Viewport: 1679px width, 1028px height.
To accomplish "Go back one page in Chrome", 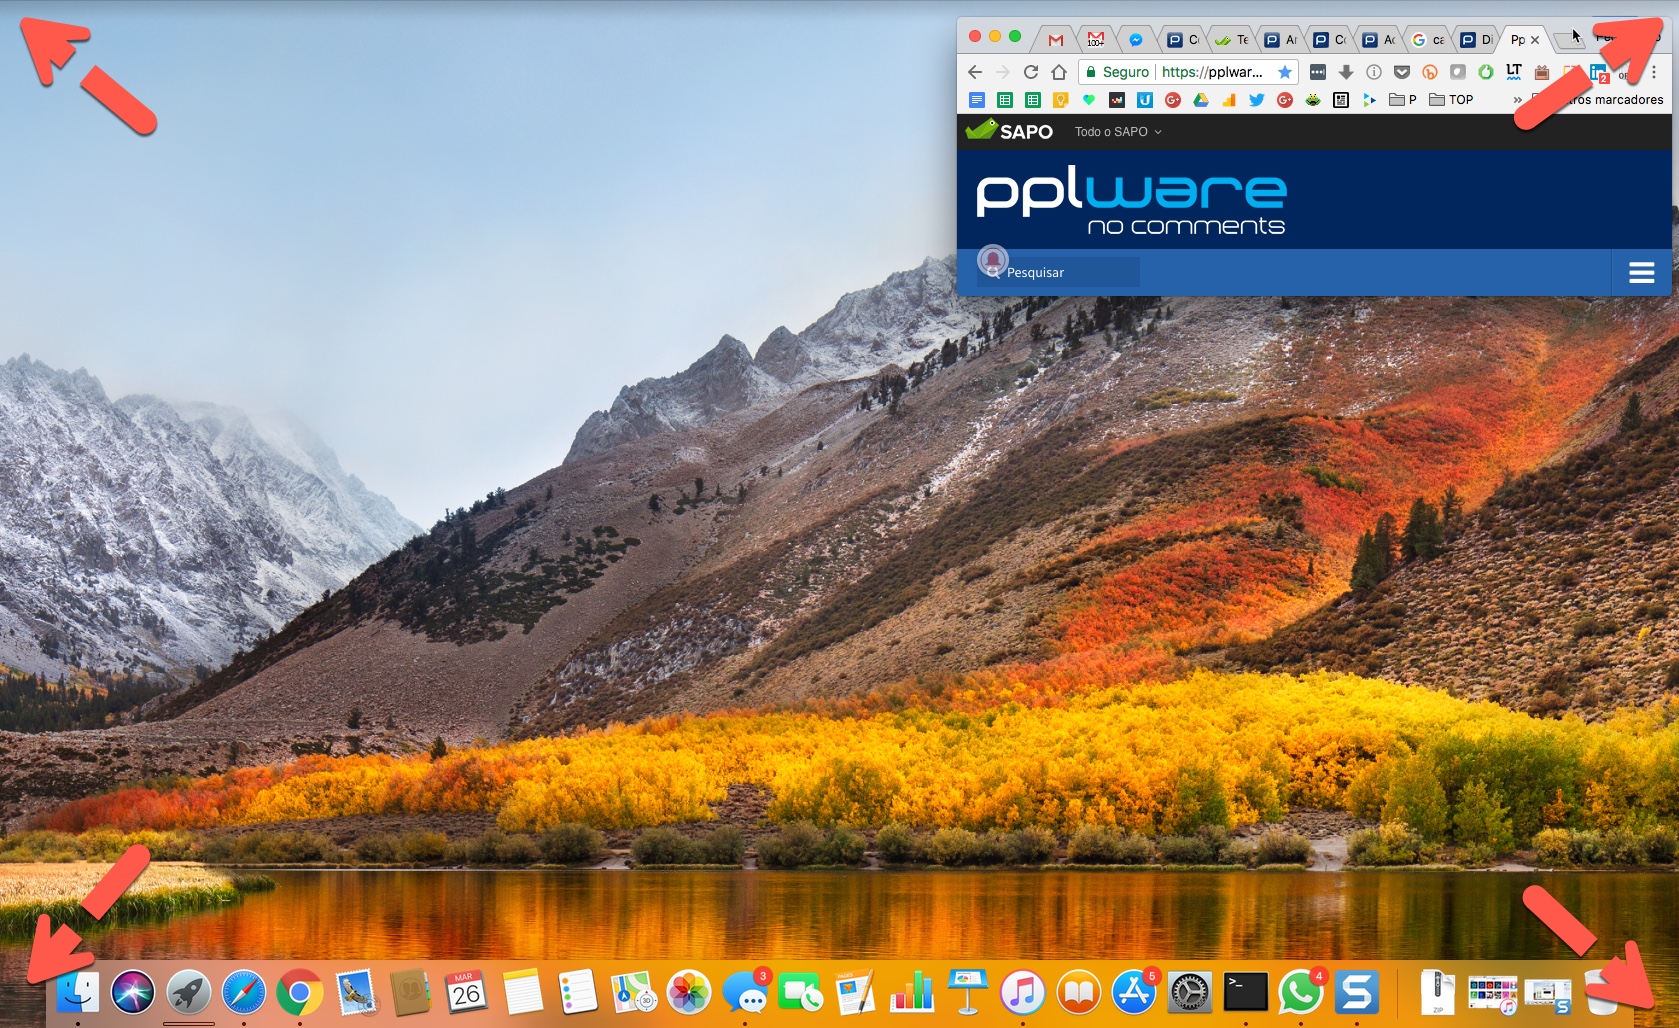I will coord(975,72).
